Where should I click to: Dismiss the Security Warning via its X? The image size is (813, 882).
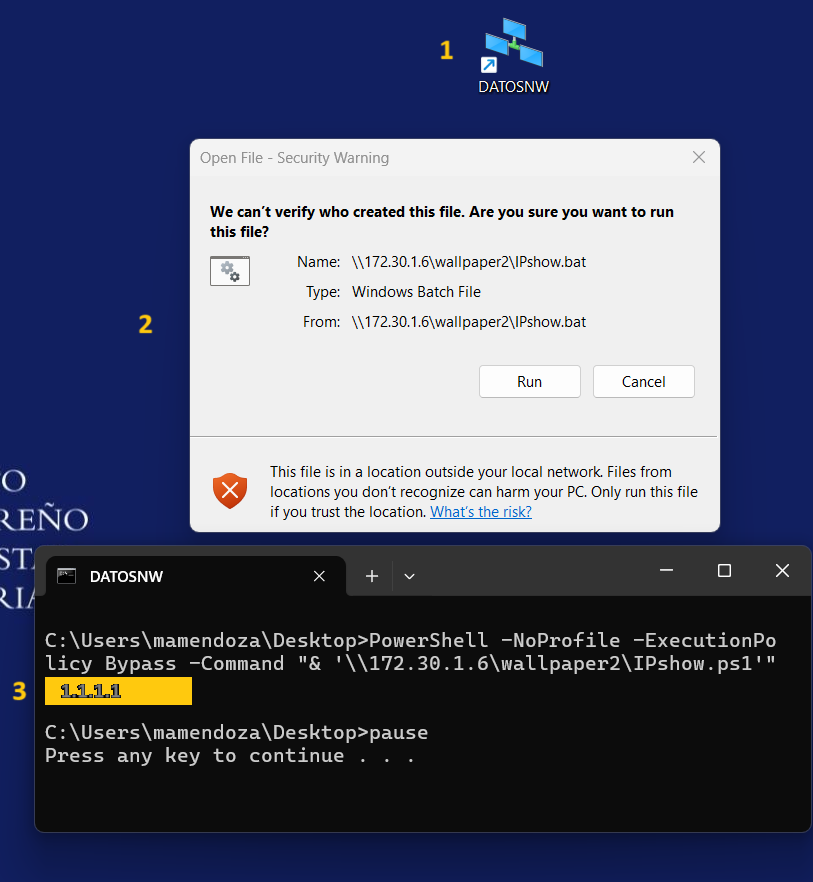click(x=699, y=157)
